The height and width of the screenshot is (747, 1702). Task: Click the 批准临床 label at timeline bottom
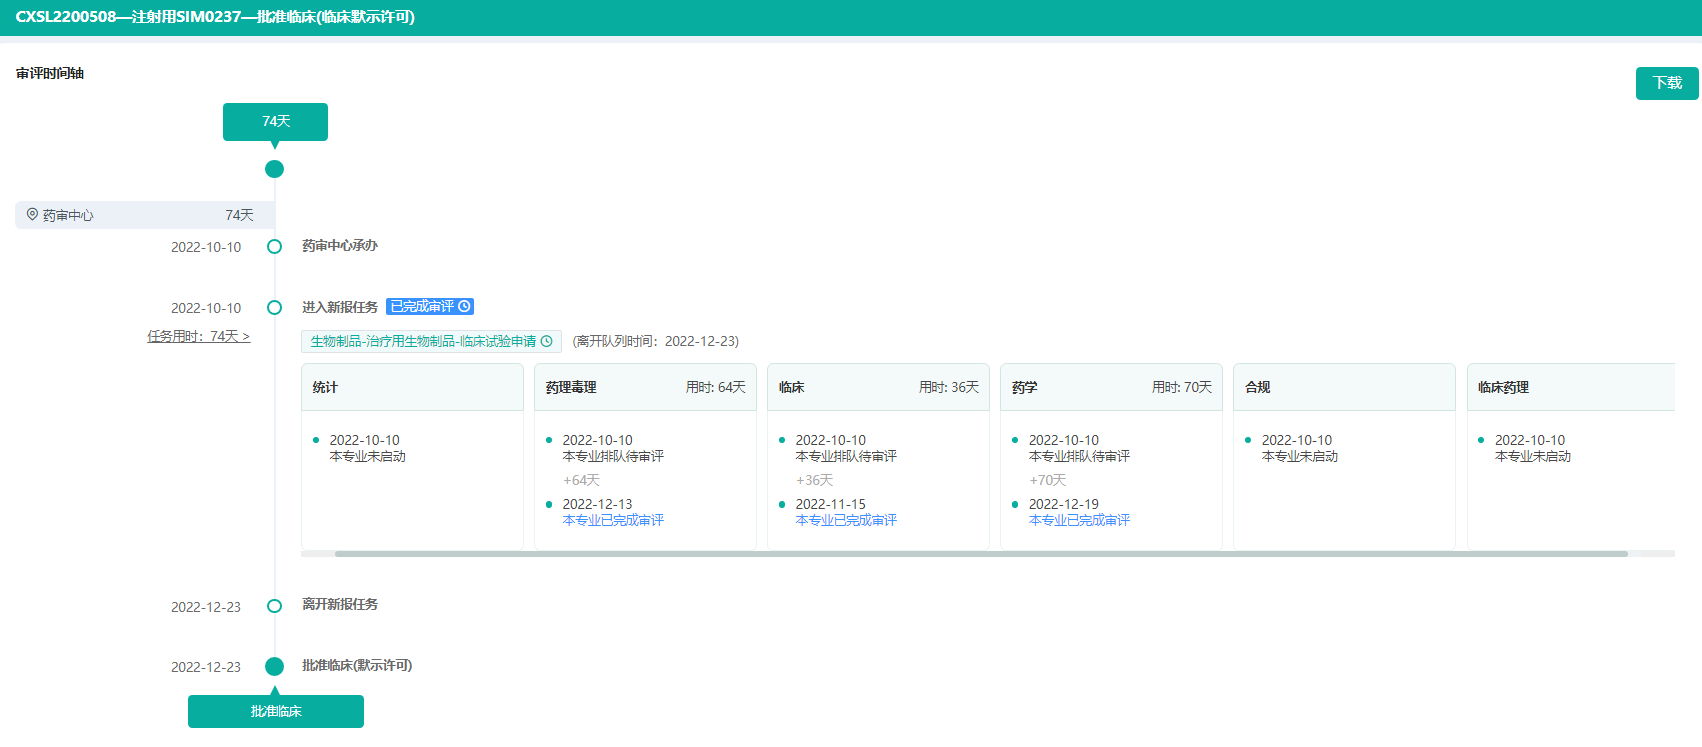click(x=275, y=711)
